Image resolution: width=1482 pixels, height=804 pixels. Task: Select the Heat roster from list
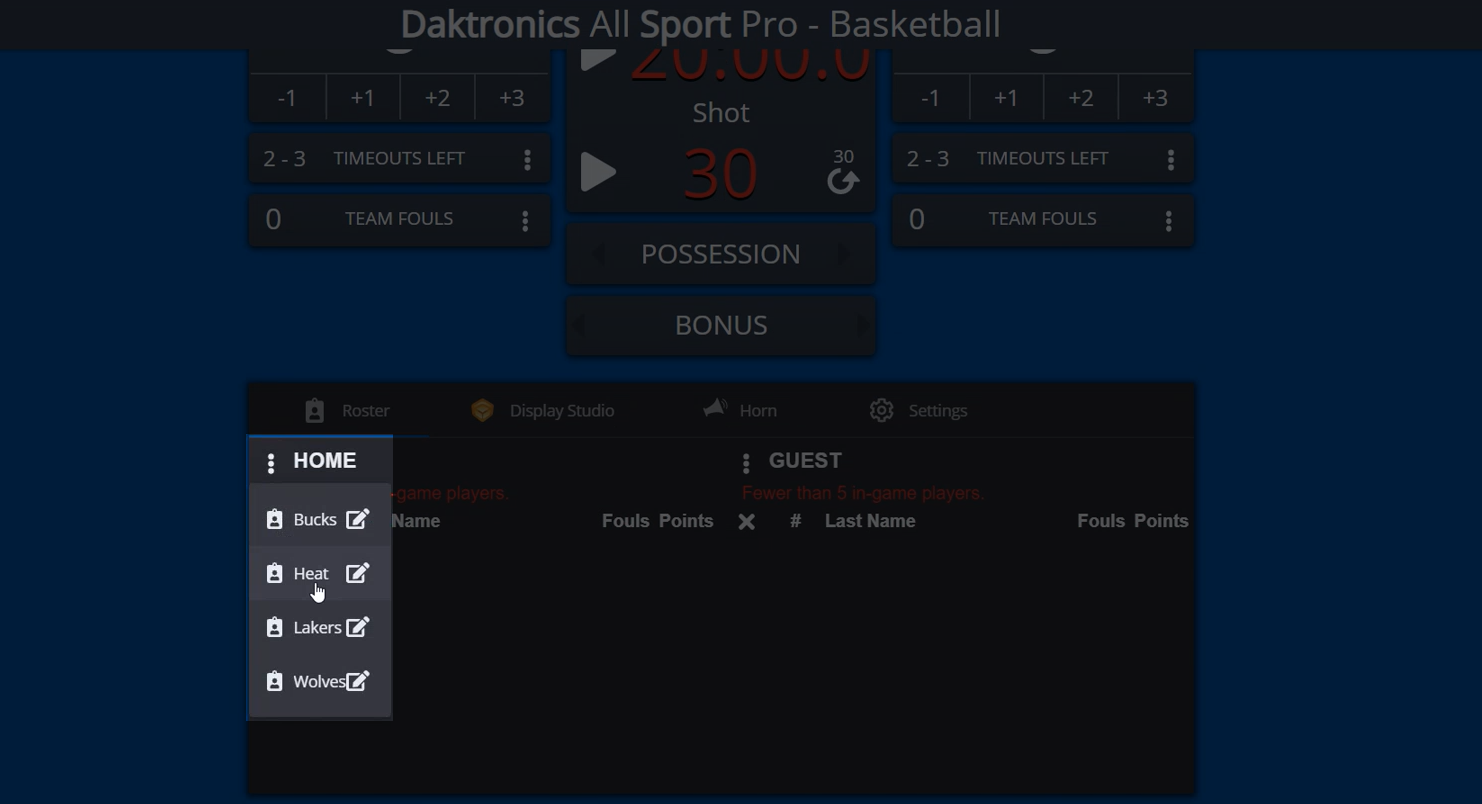pos(311,574)
